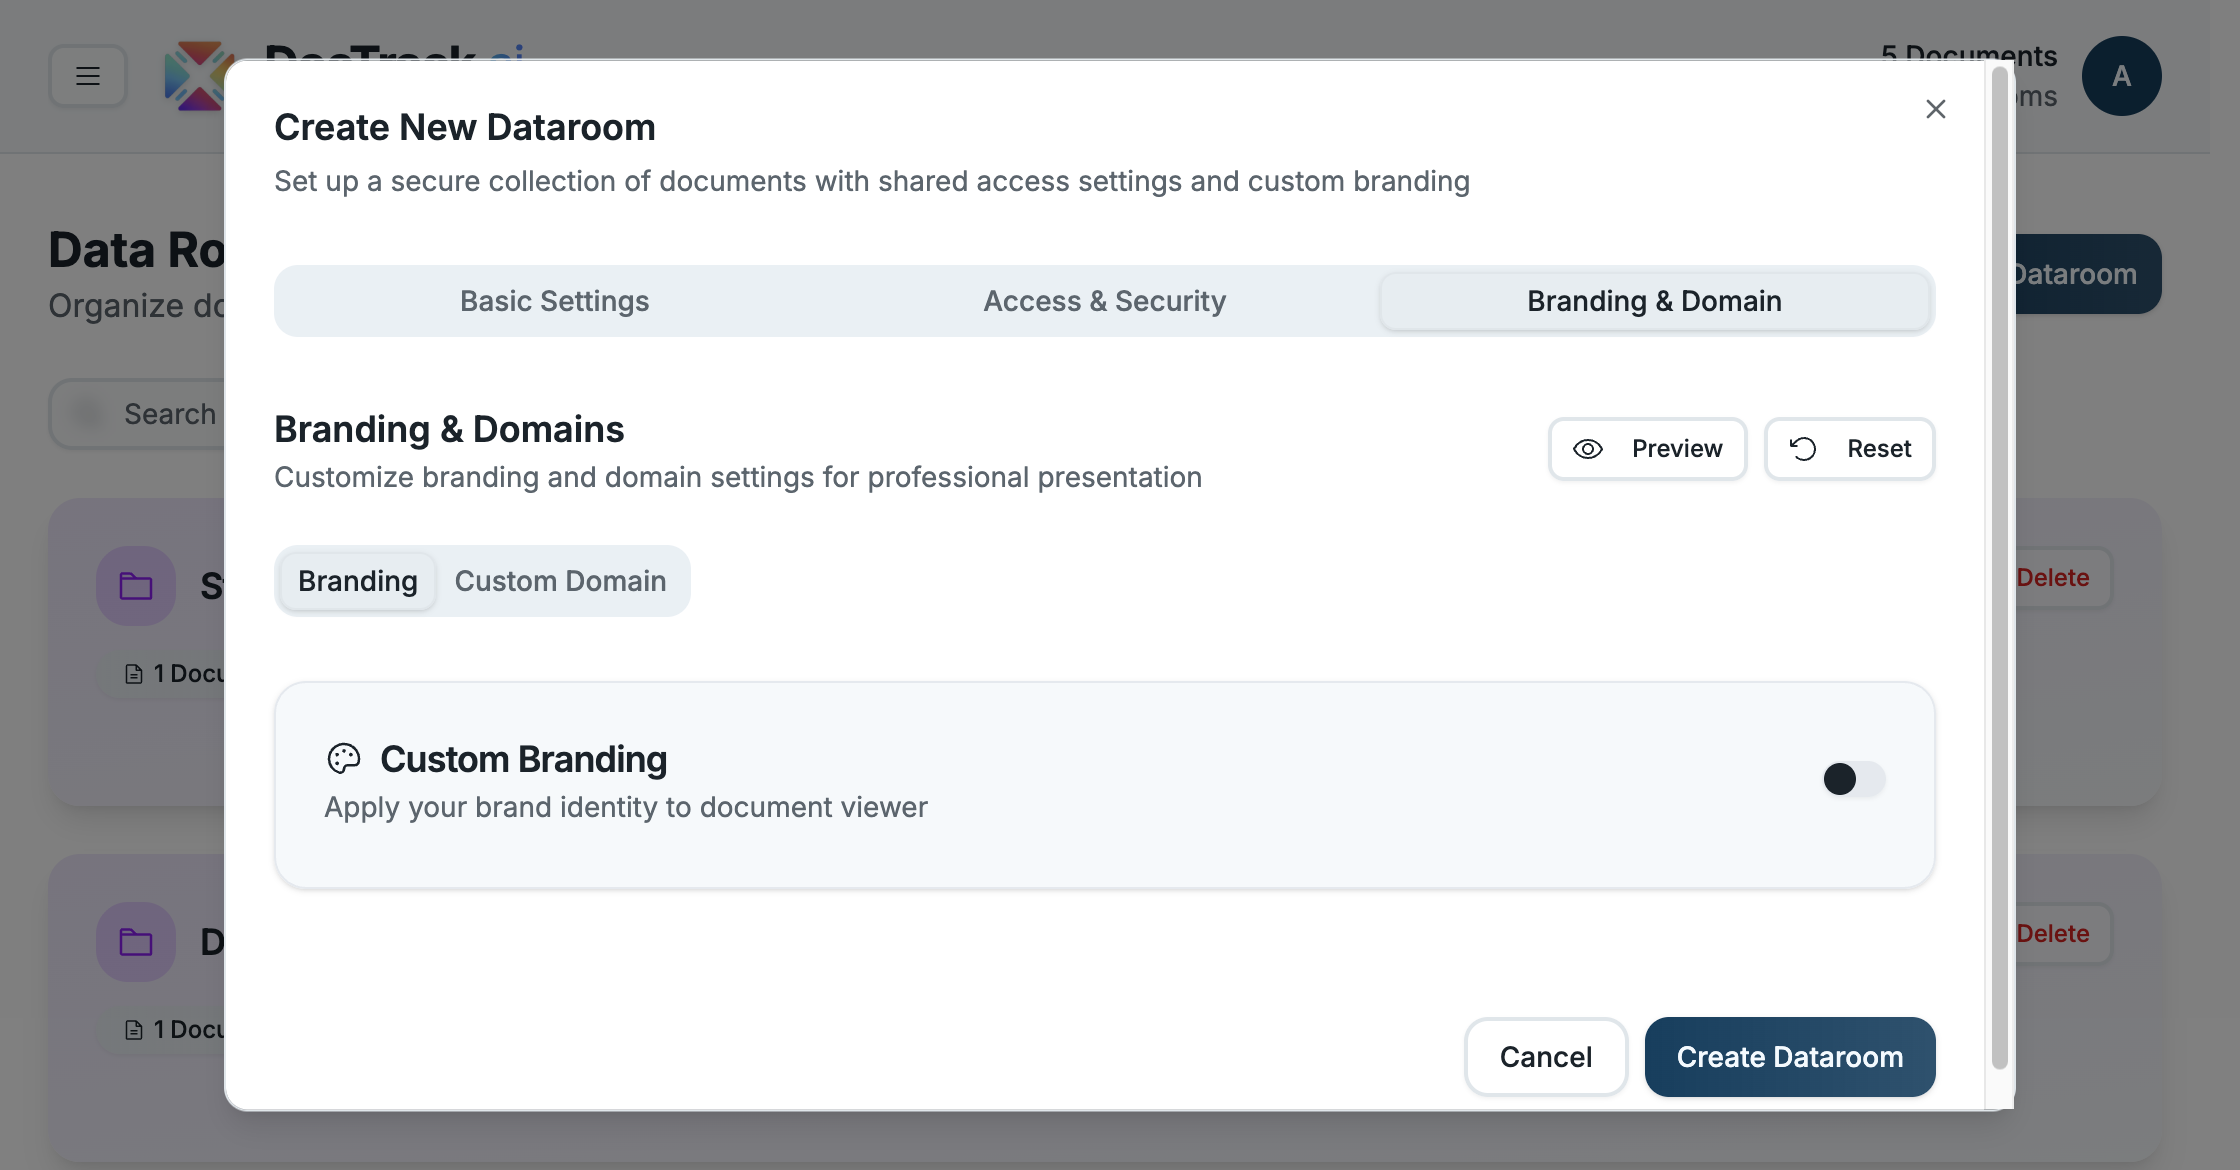2240x1170 pixels.
Task: Click the Preview button
Action: click(x=1647, y=449)
